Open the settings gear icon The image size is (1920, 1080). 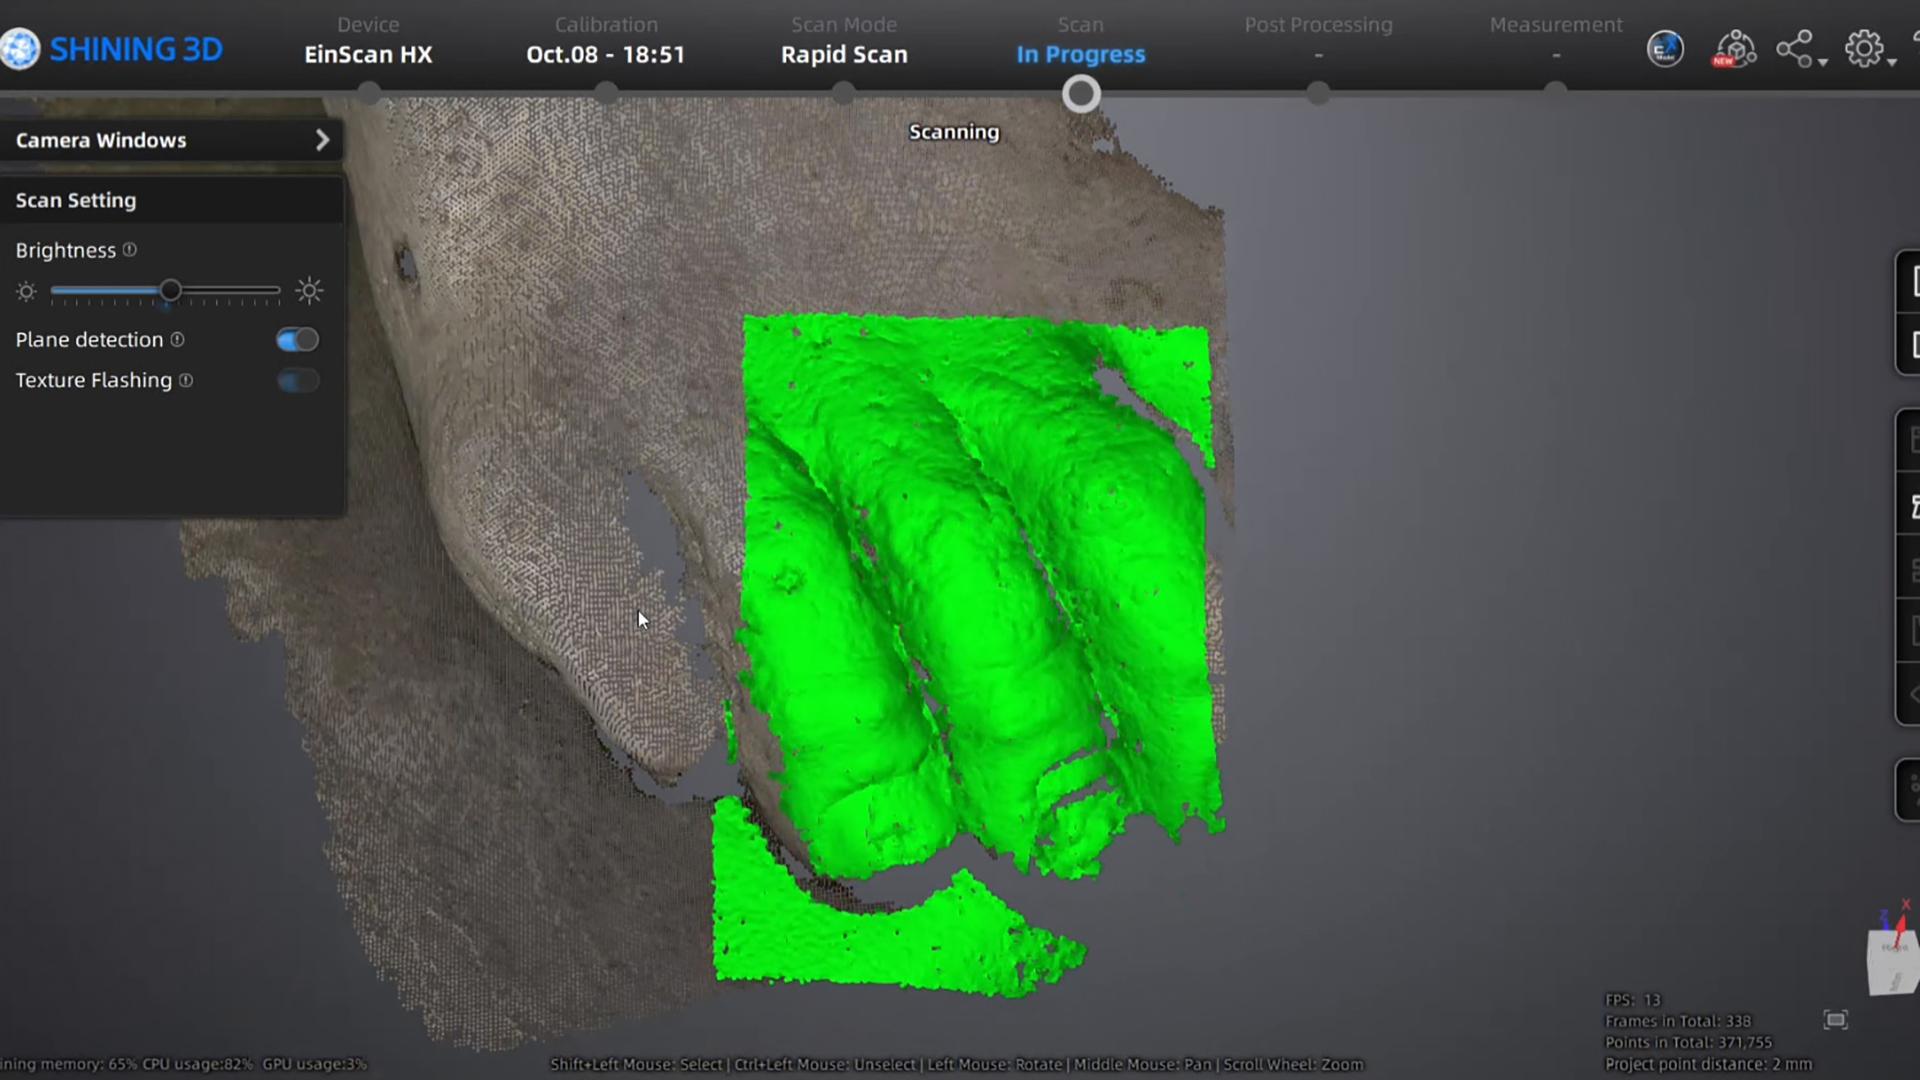[x=1864, y=49]
